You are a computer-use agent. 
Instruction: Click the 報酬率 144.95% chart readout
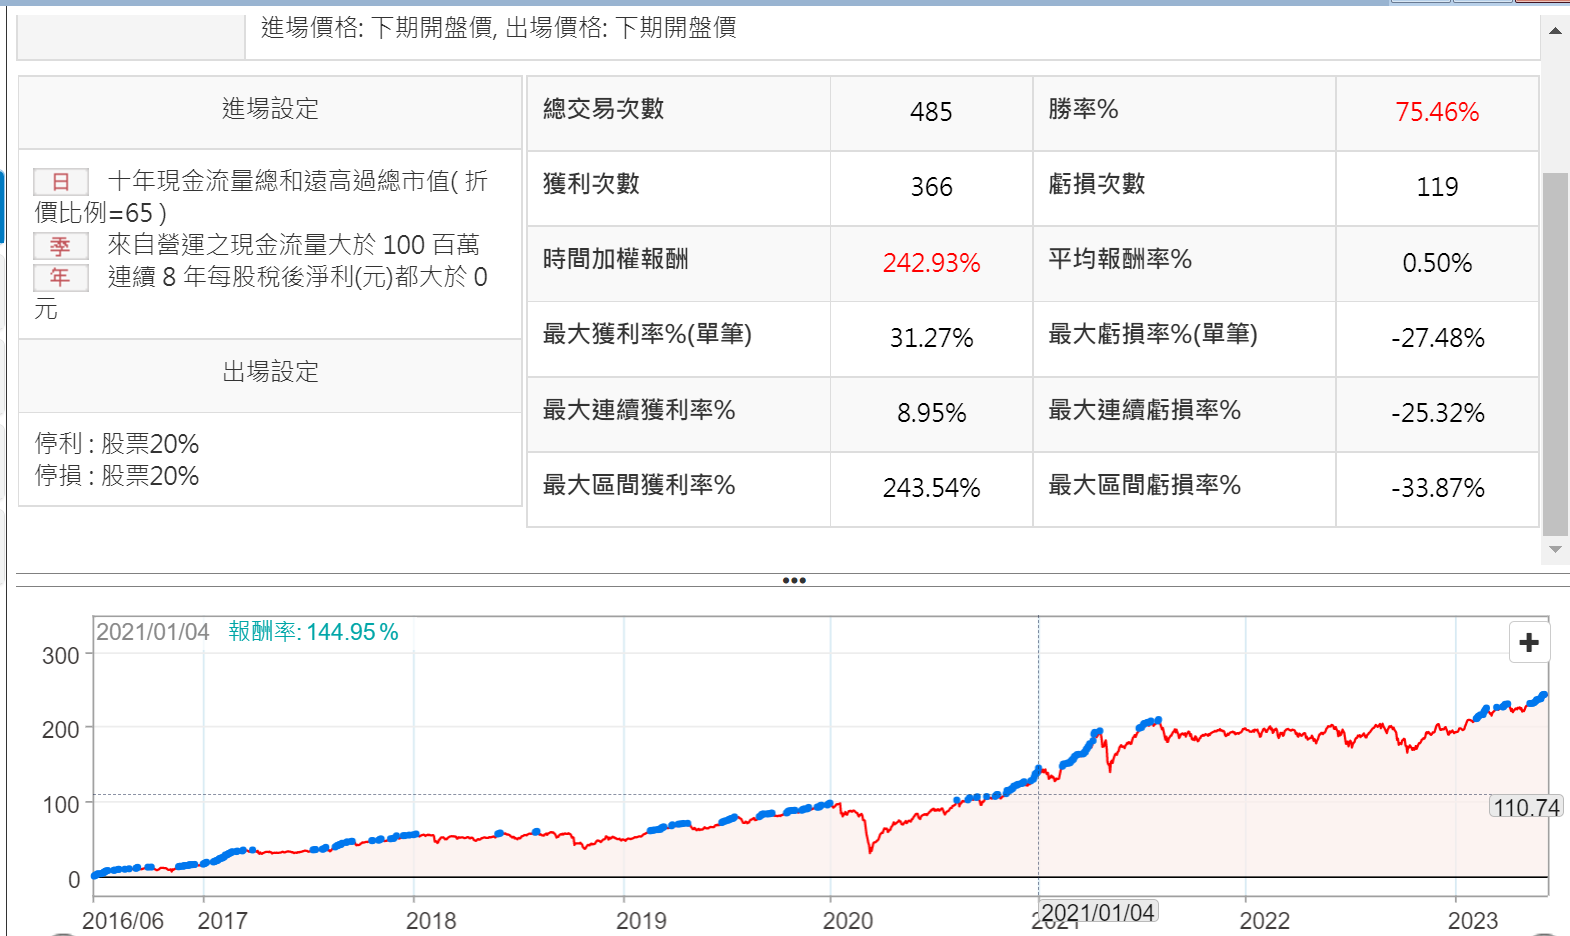313,632
